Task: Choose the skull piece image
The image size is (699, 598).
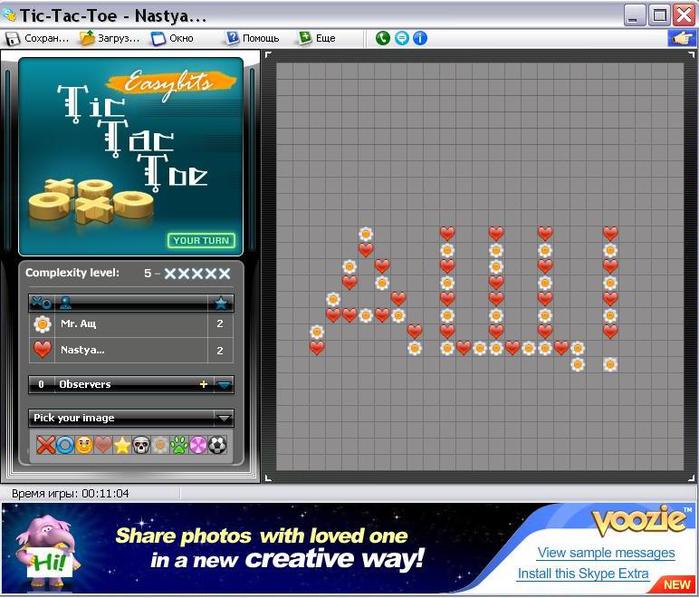Action: (x=141, y=445)
